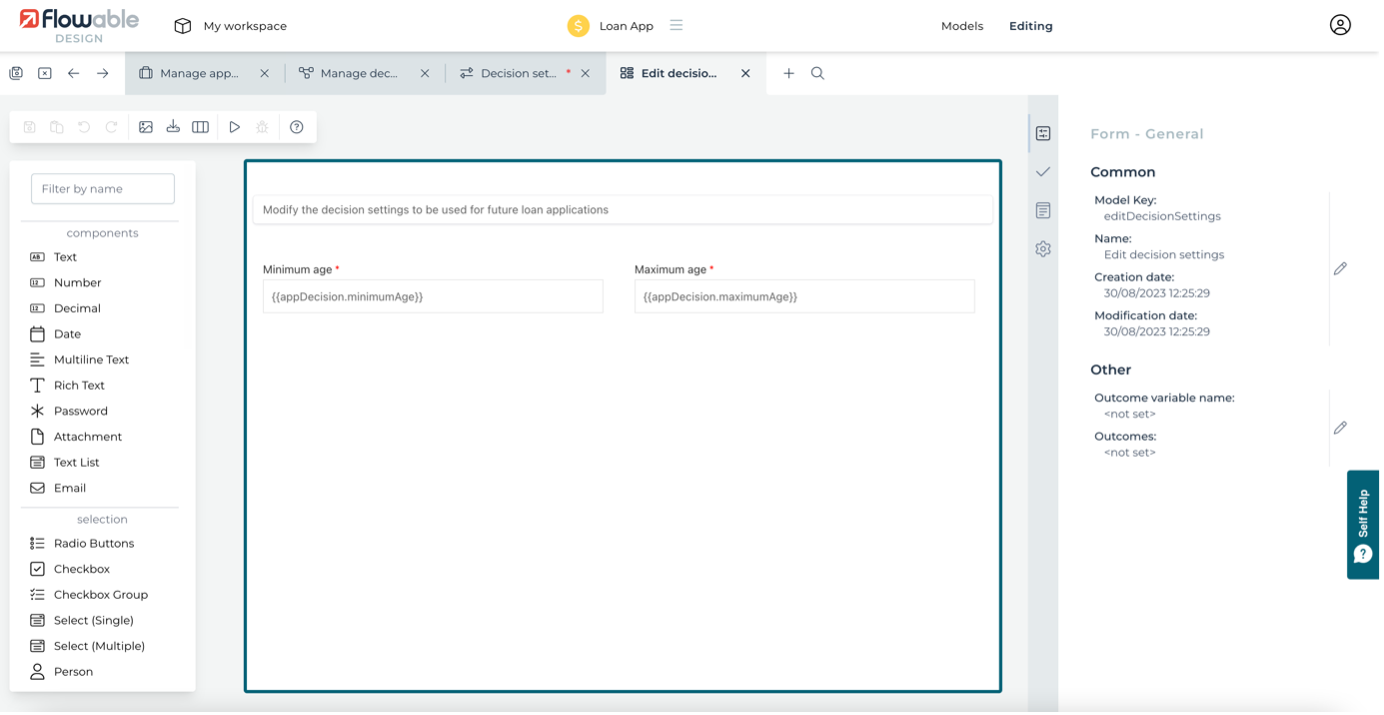1384x715 pixels.
Task: Search open models with magnifier icon
Action: click(x=817, y=73)
